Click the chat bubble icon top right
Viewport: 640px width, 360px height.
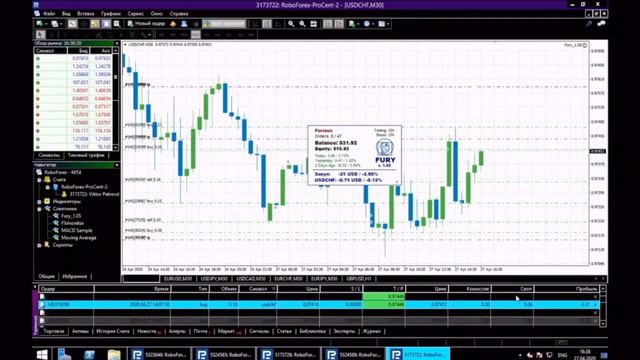(602, 24)
